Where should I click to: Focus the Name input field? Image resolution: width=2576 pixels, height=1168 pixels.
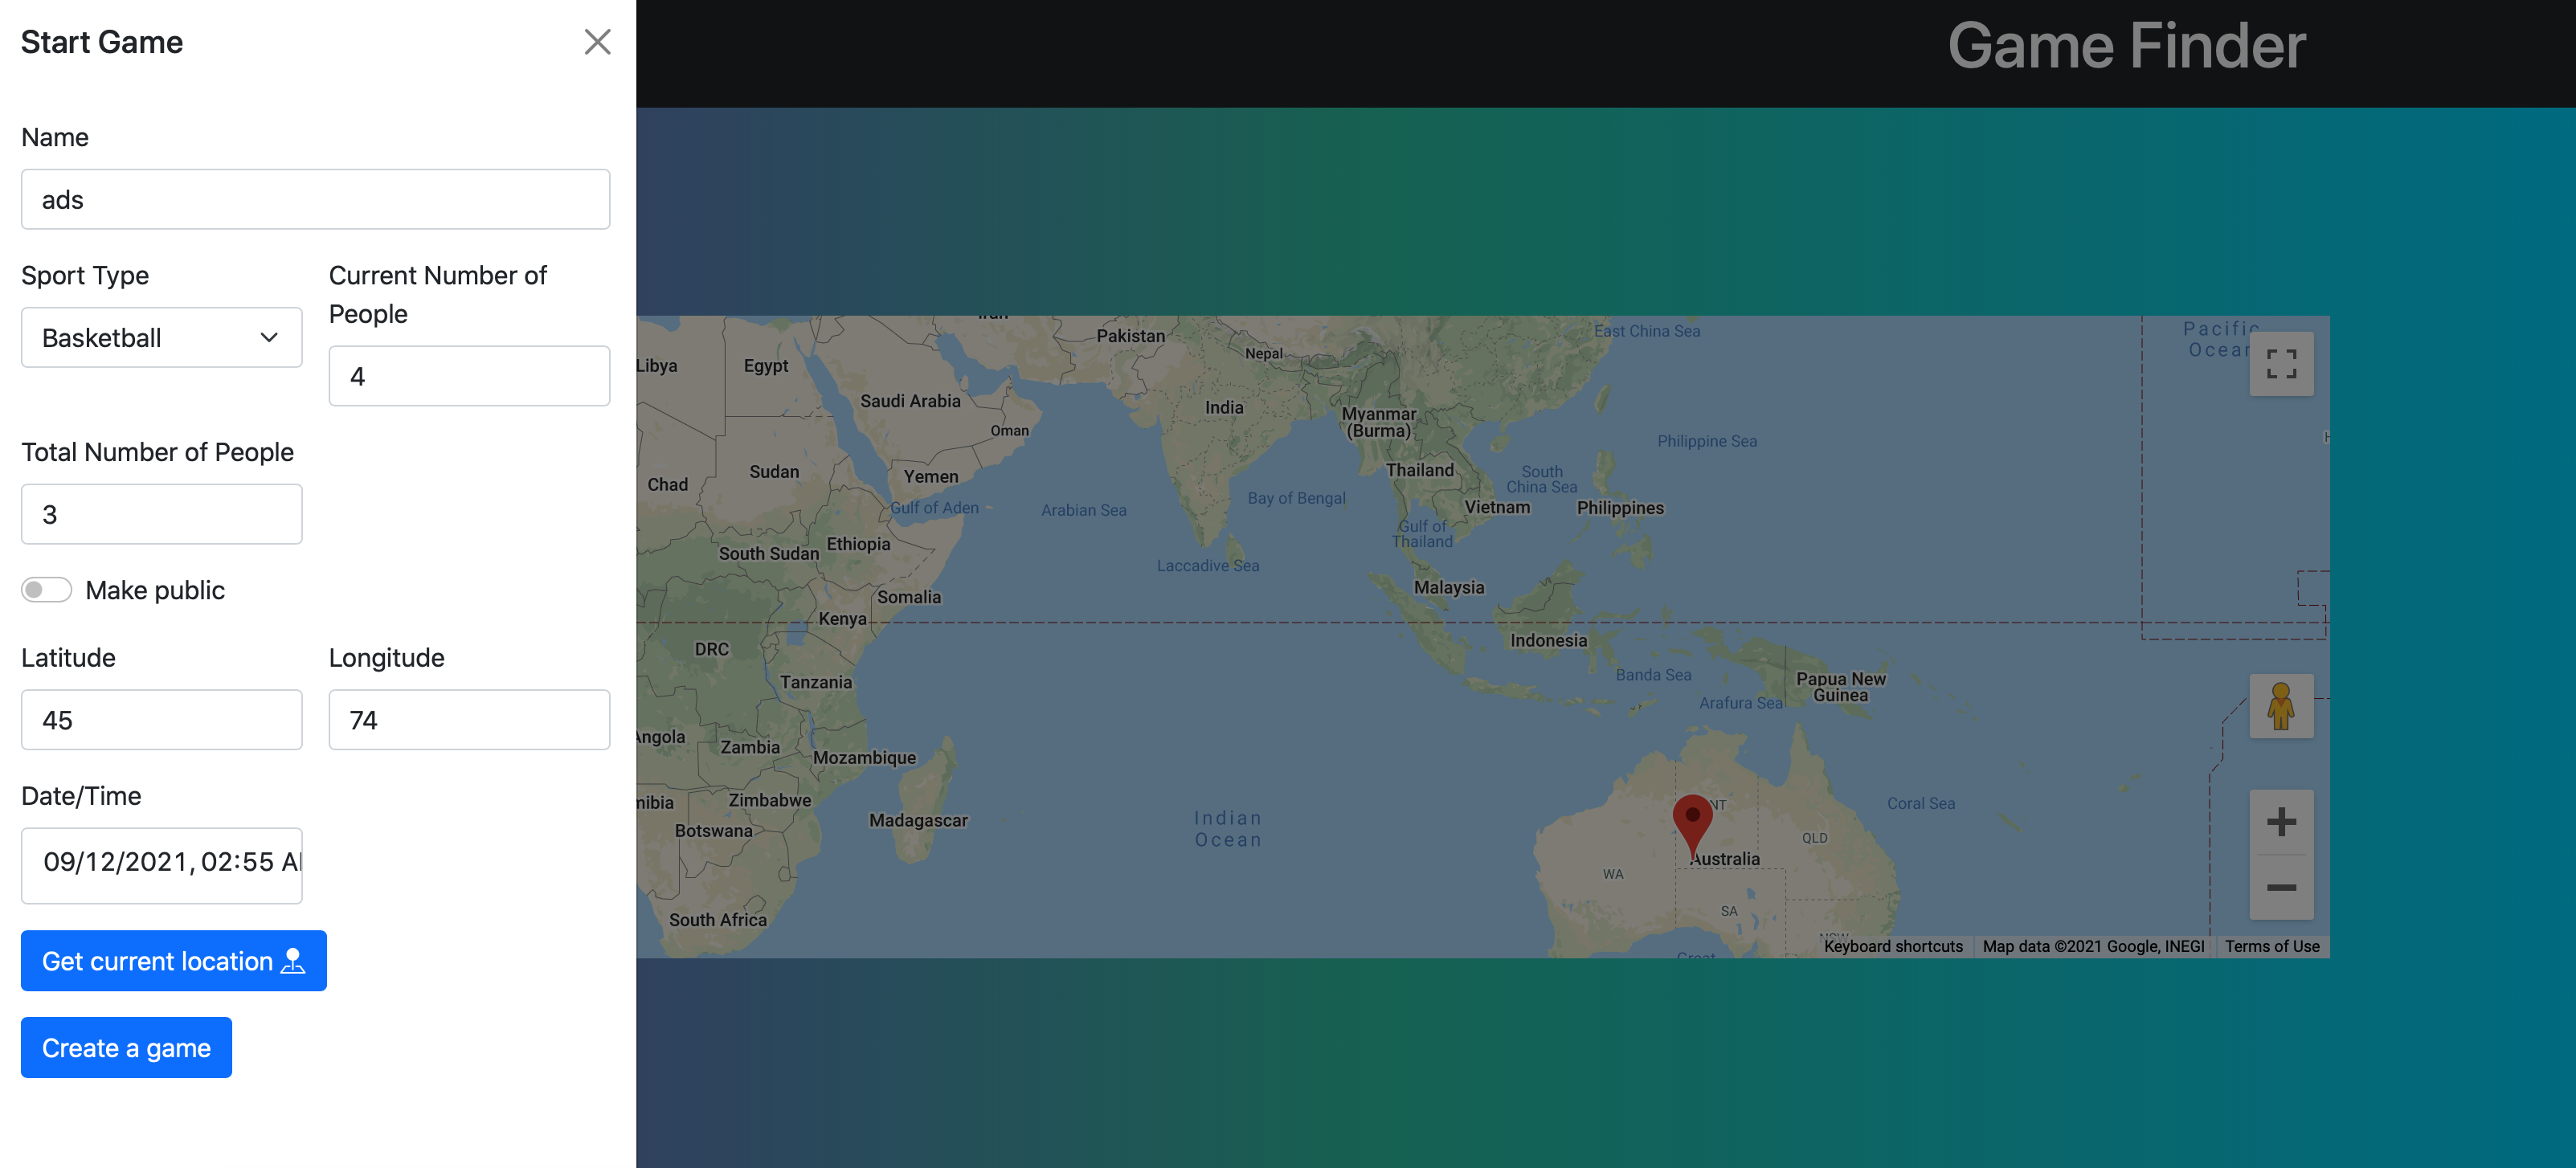point(315,200)
